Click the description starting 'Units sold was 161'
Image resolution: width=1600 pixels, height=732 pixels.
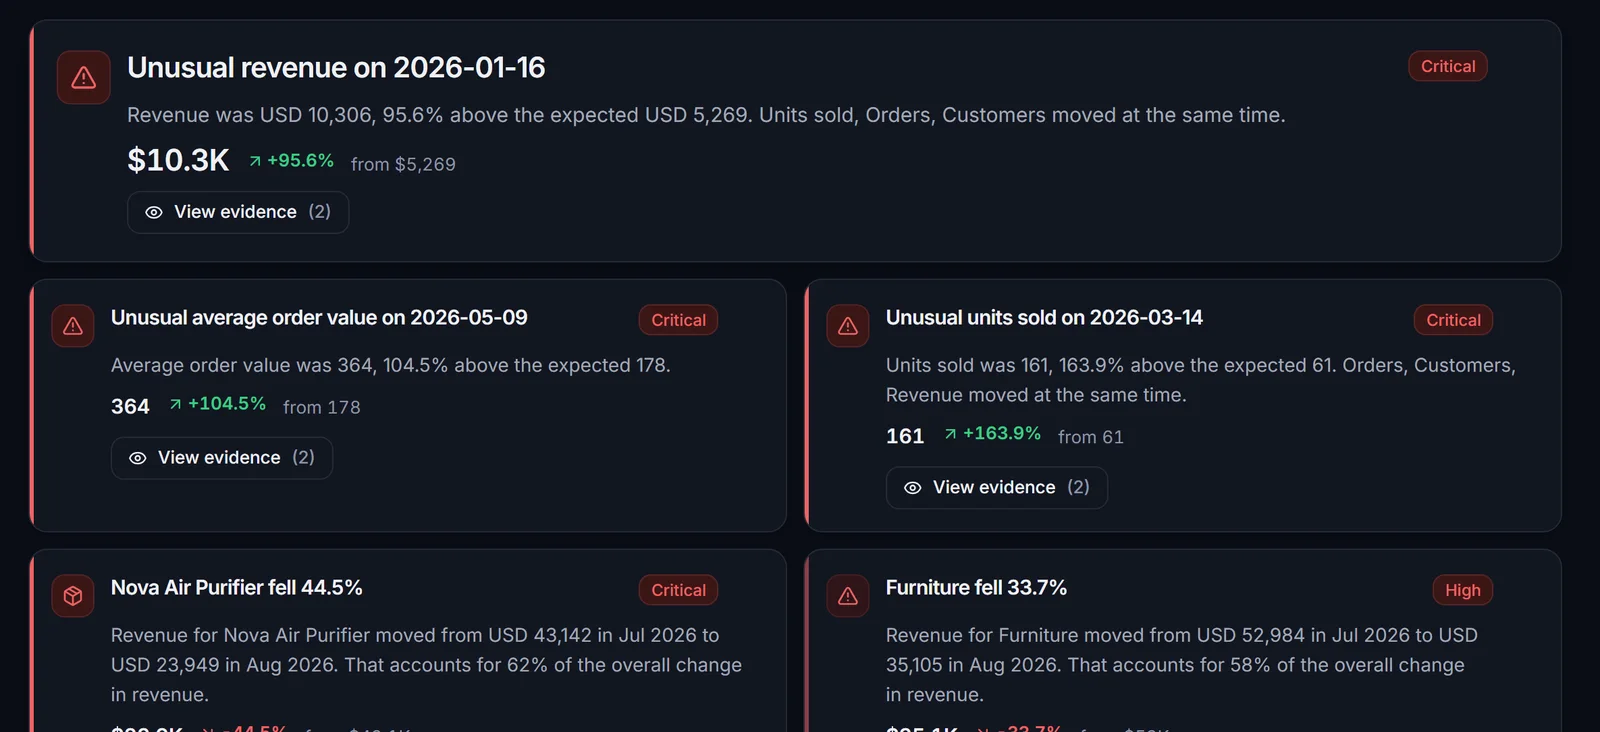(x=1201, y=380)
